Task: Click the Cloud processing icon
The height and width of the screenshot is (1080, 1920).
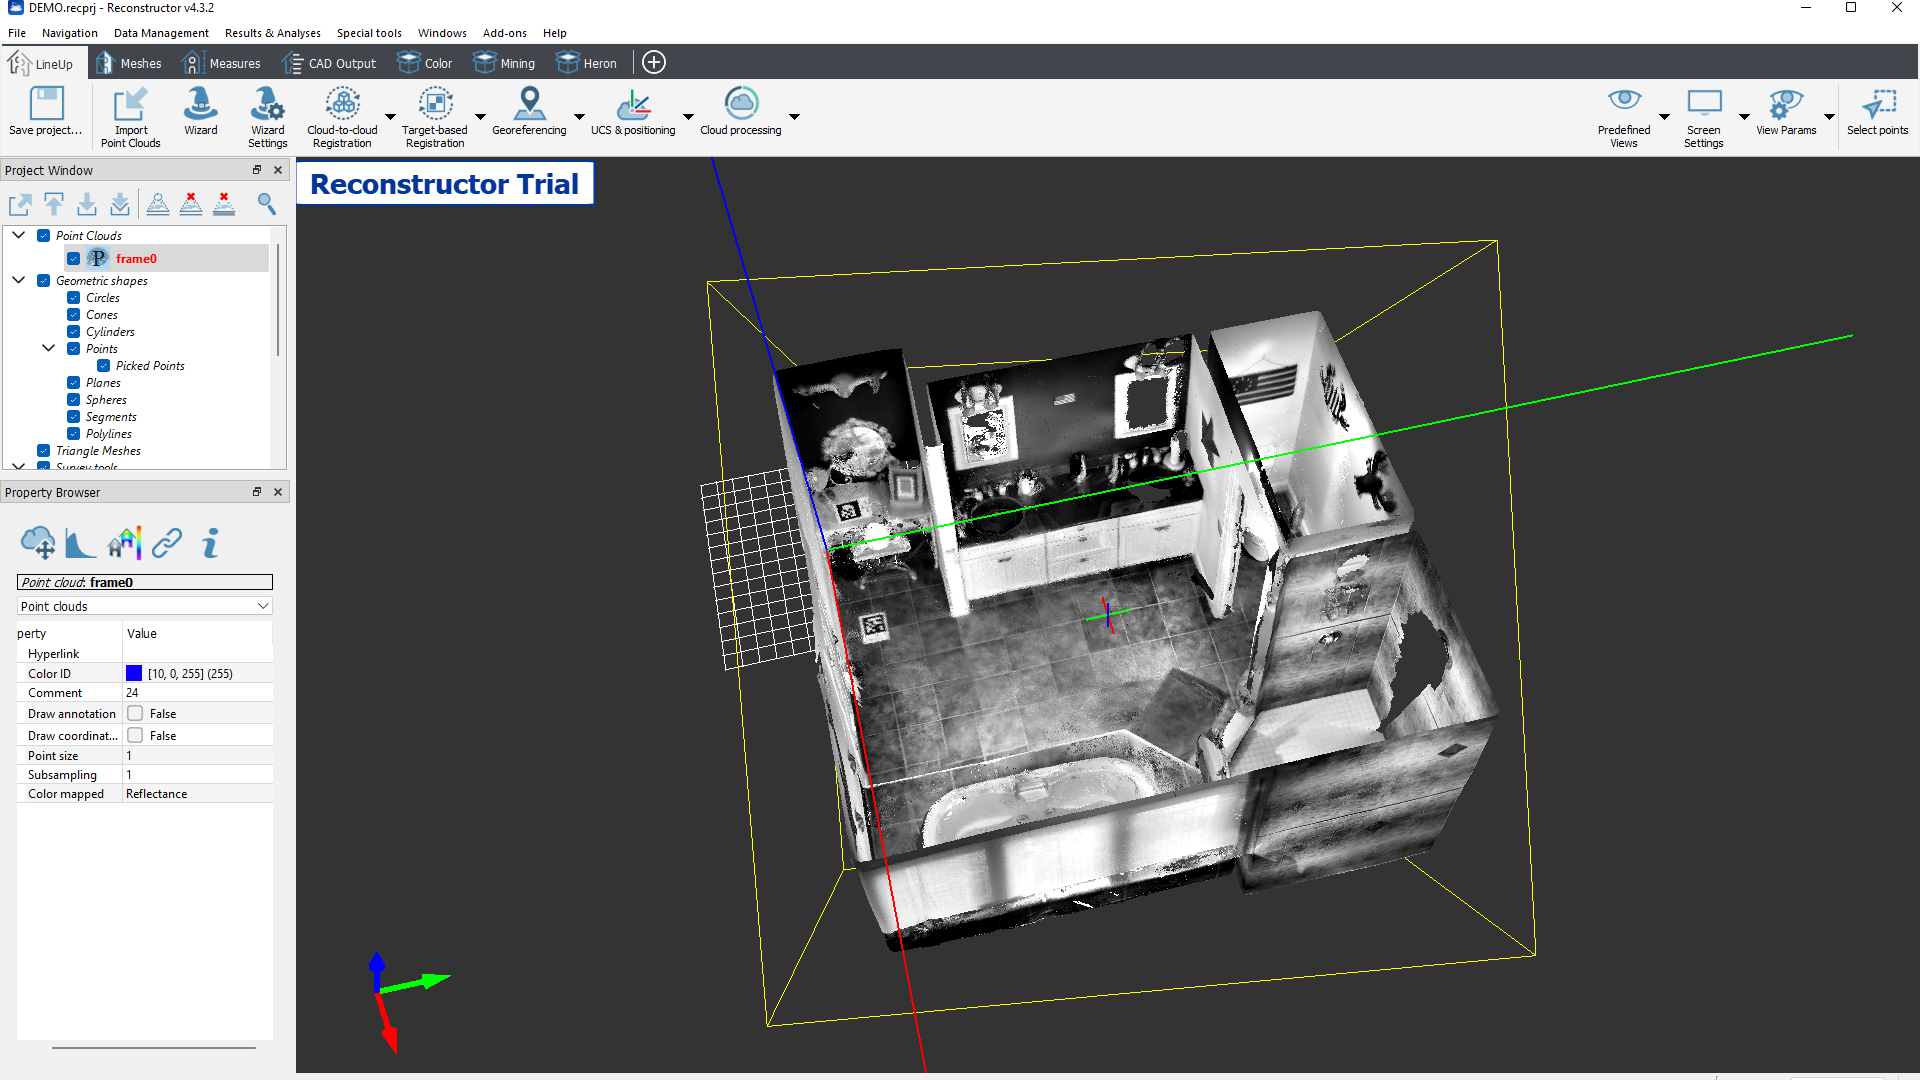Action: (741, 104)
